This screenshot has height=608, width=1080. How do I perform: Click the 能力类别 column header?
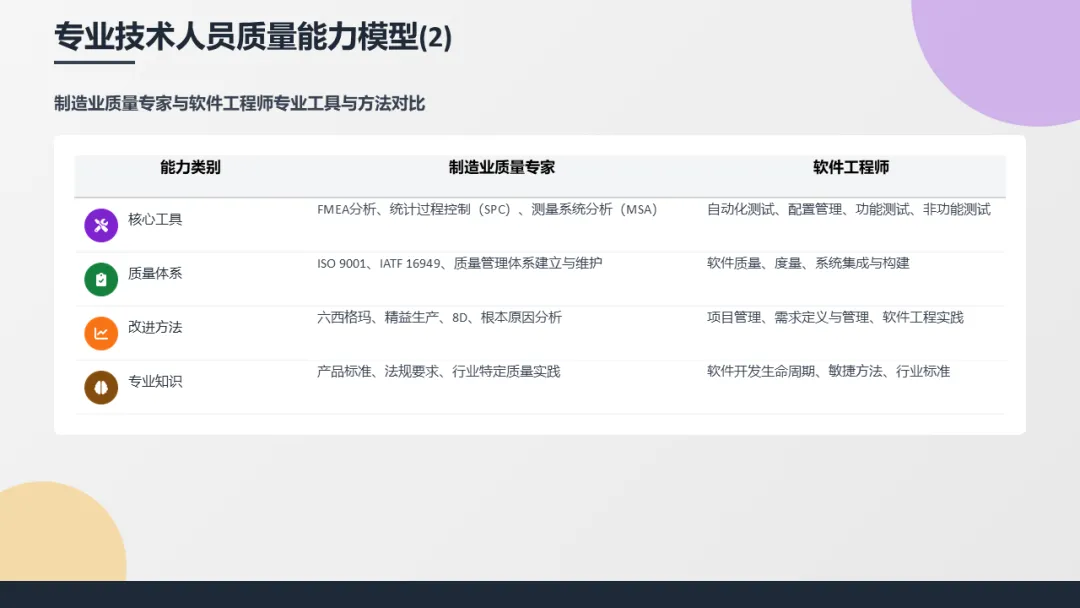pyautogui.click(x=190, y=167)
